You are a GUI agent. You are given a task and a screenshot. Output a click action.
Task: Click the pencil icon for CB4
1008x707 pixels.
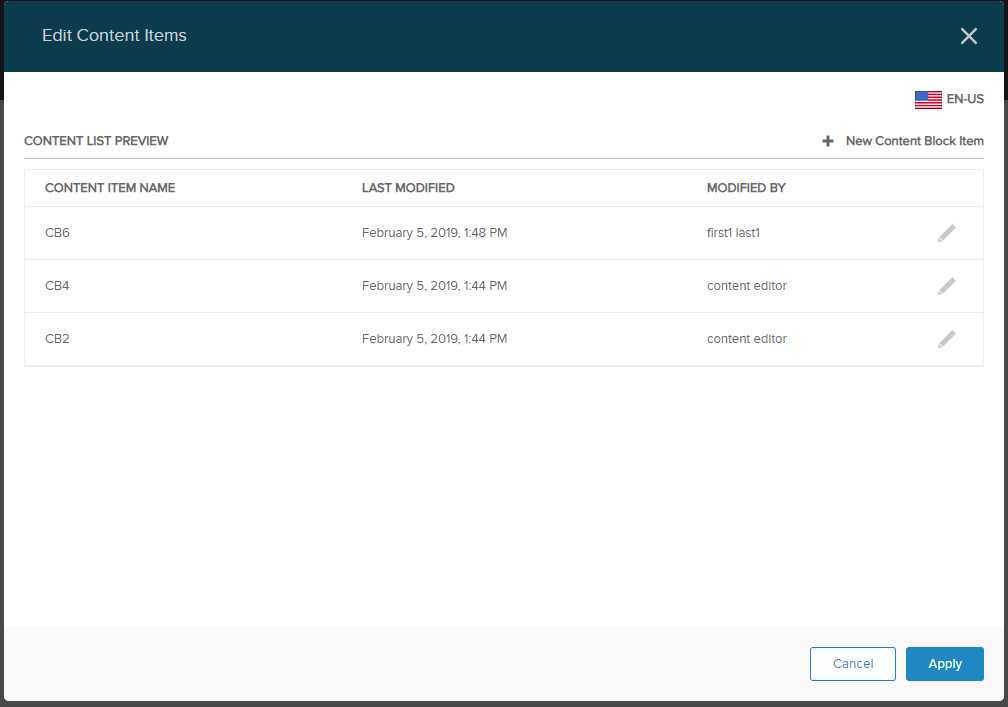(946, 286)
